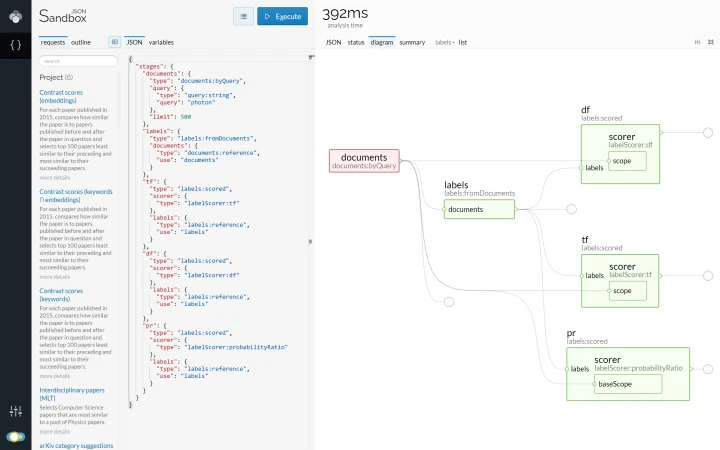Switch to the outline tab
This screenshot has width=720, height=450.
coord(81,42)
